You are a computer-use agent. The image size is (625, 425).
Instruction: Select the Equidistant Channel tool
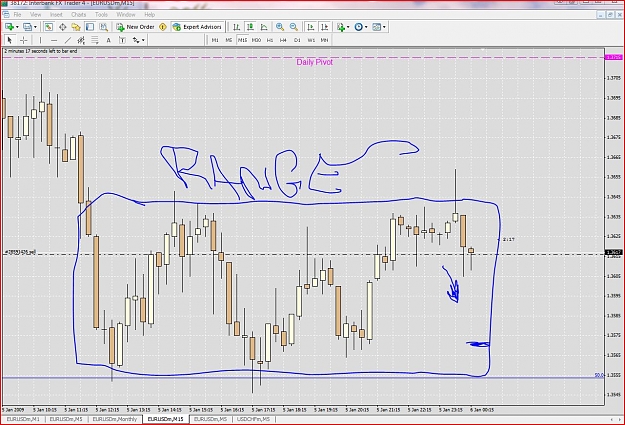point(81,40)
